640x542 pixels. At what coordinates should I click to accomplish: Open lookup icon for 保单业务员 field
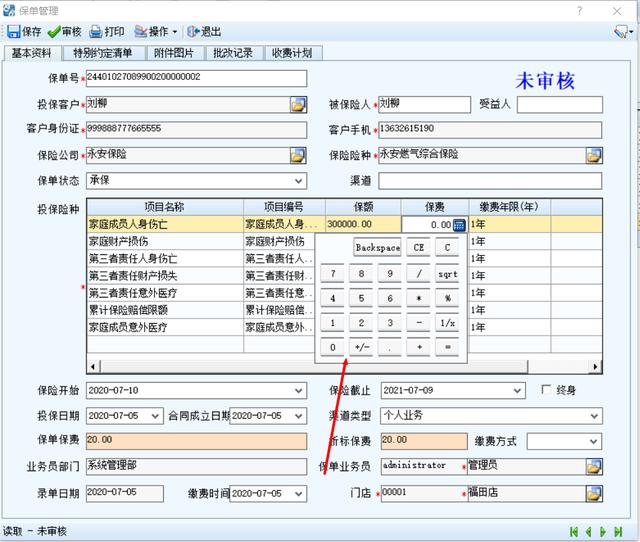[x=594, y=466]
